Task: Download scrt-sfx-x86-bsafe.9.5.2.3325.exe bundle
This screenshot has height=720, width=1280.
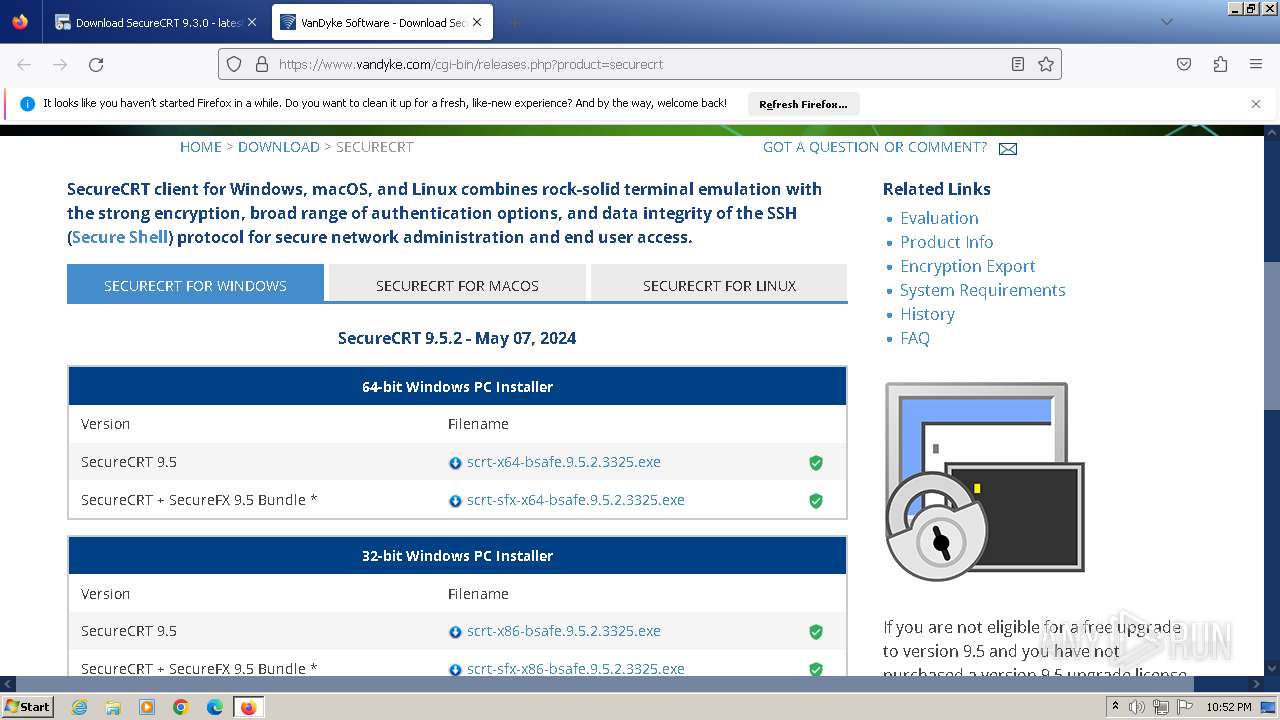Action: tap(576, 669)
